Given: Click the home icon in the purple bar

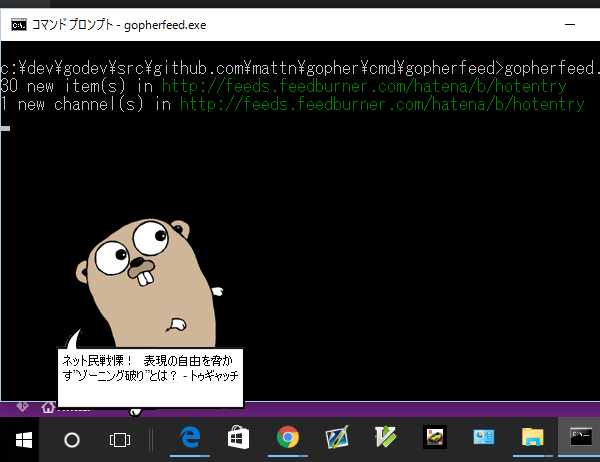Looking at the screenshot, I should point(48,407).
